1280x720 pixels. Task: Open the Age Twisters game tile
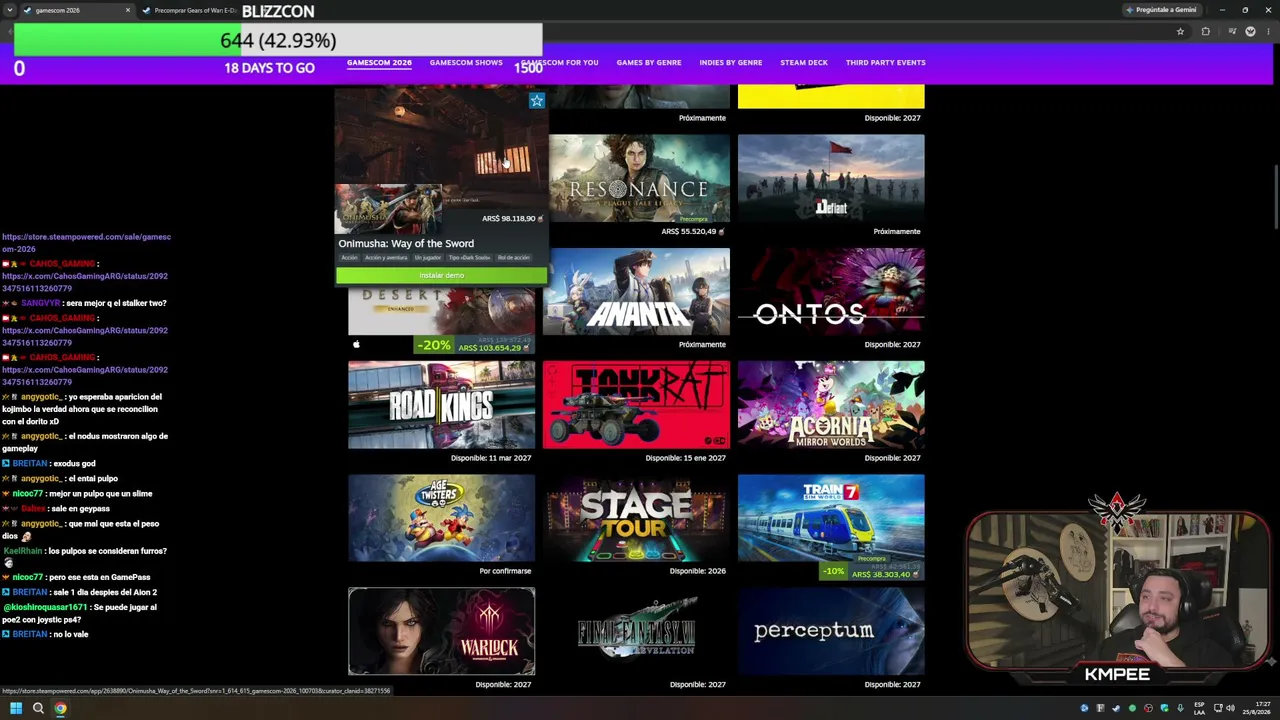click(x=441, y=518)
